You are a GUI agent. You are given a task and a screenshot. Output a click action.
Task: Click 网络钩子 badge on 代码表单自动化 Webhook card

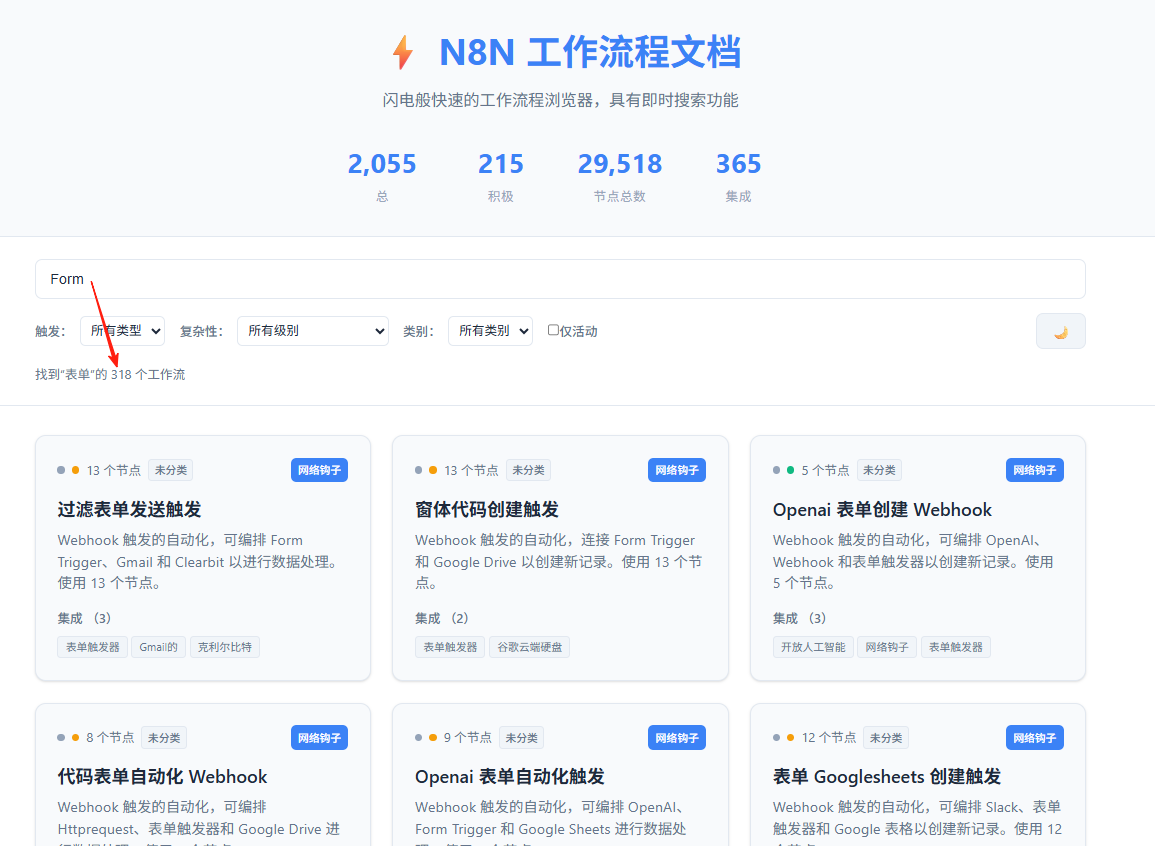319,738
